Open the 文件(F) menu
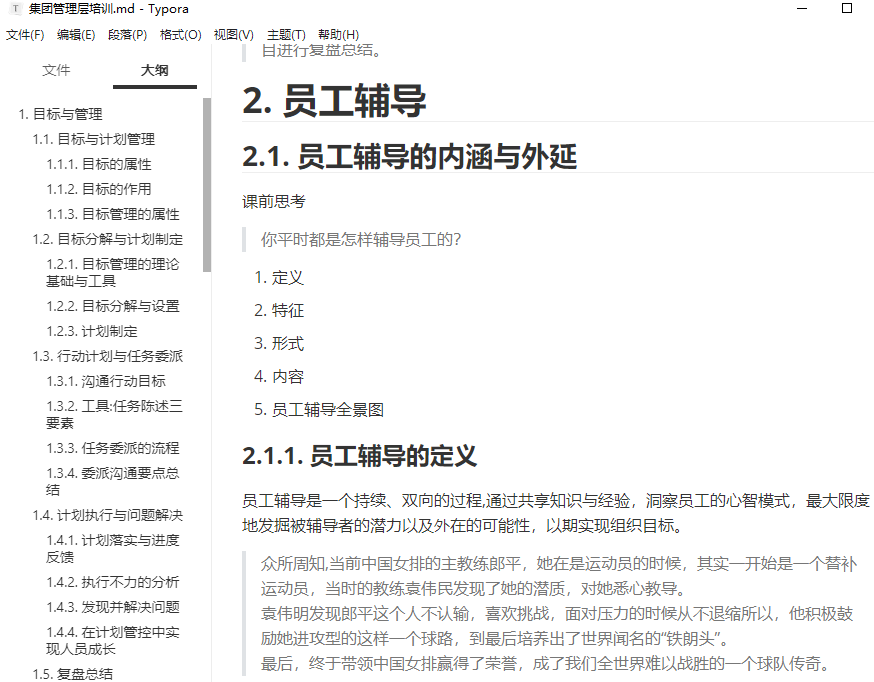The width and height of the screenshot is (874, 682). 25,35
